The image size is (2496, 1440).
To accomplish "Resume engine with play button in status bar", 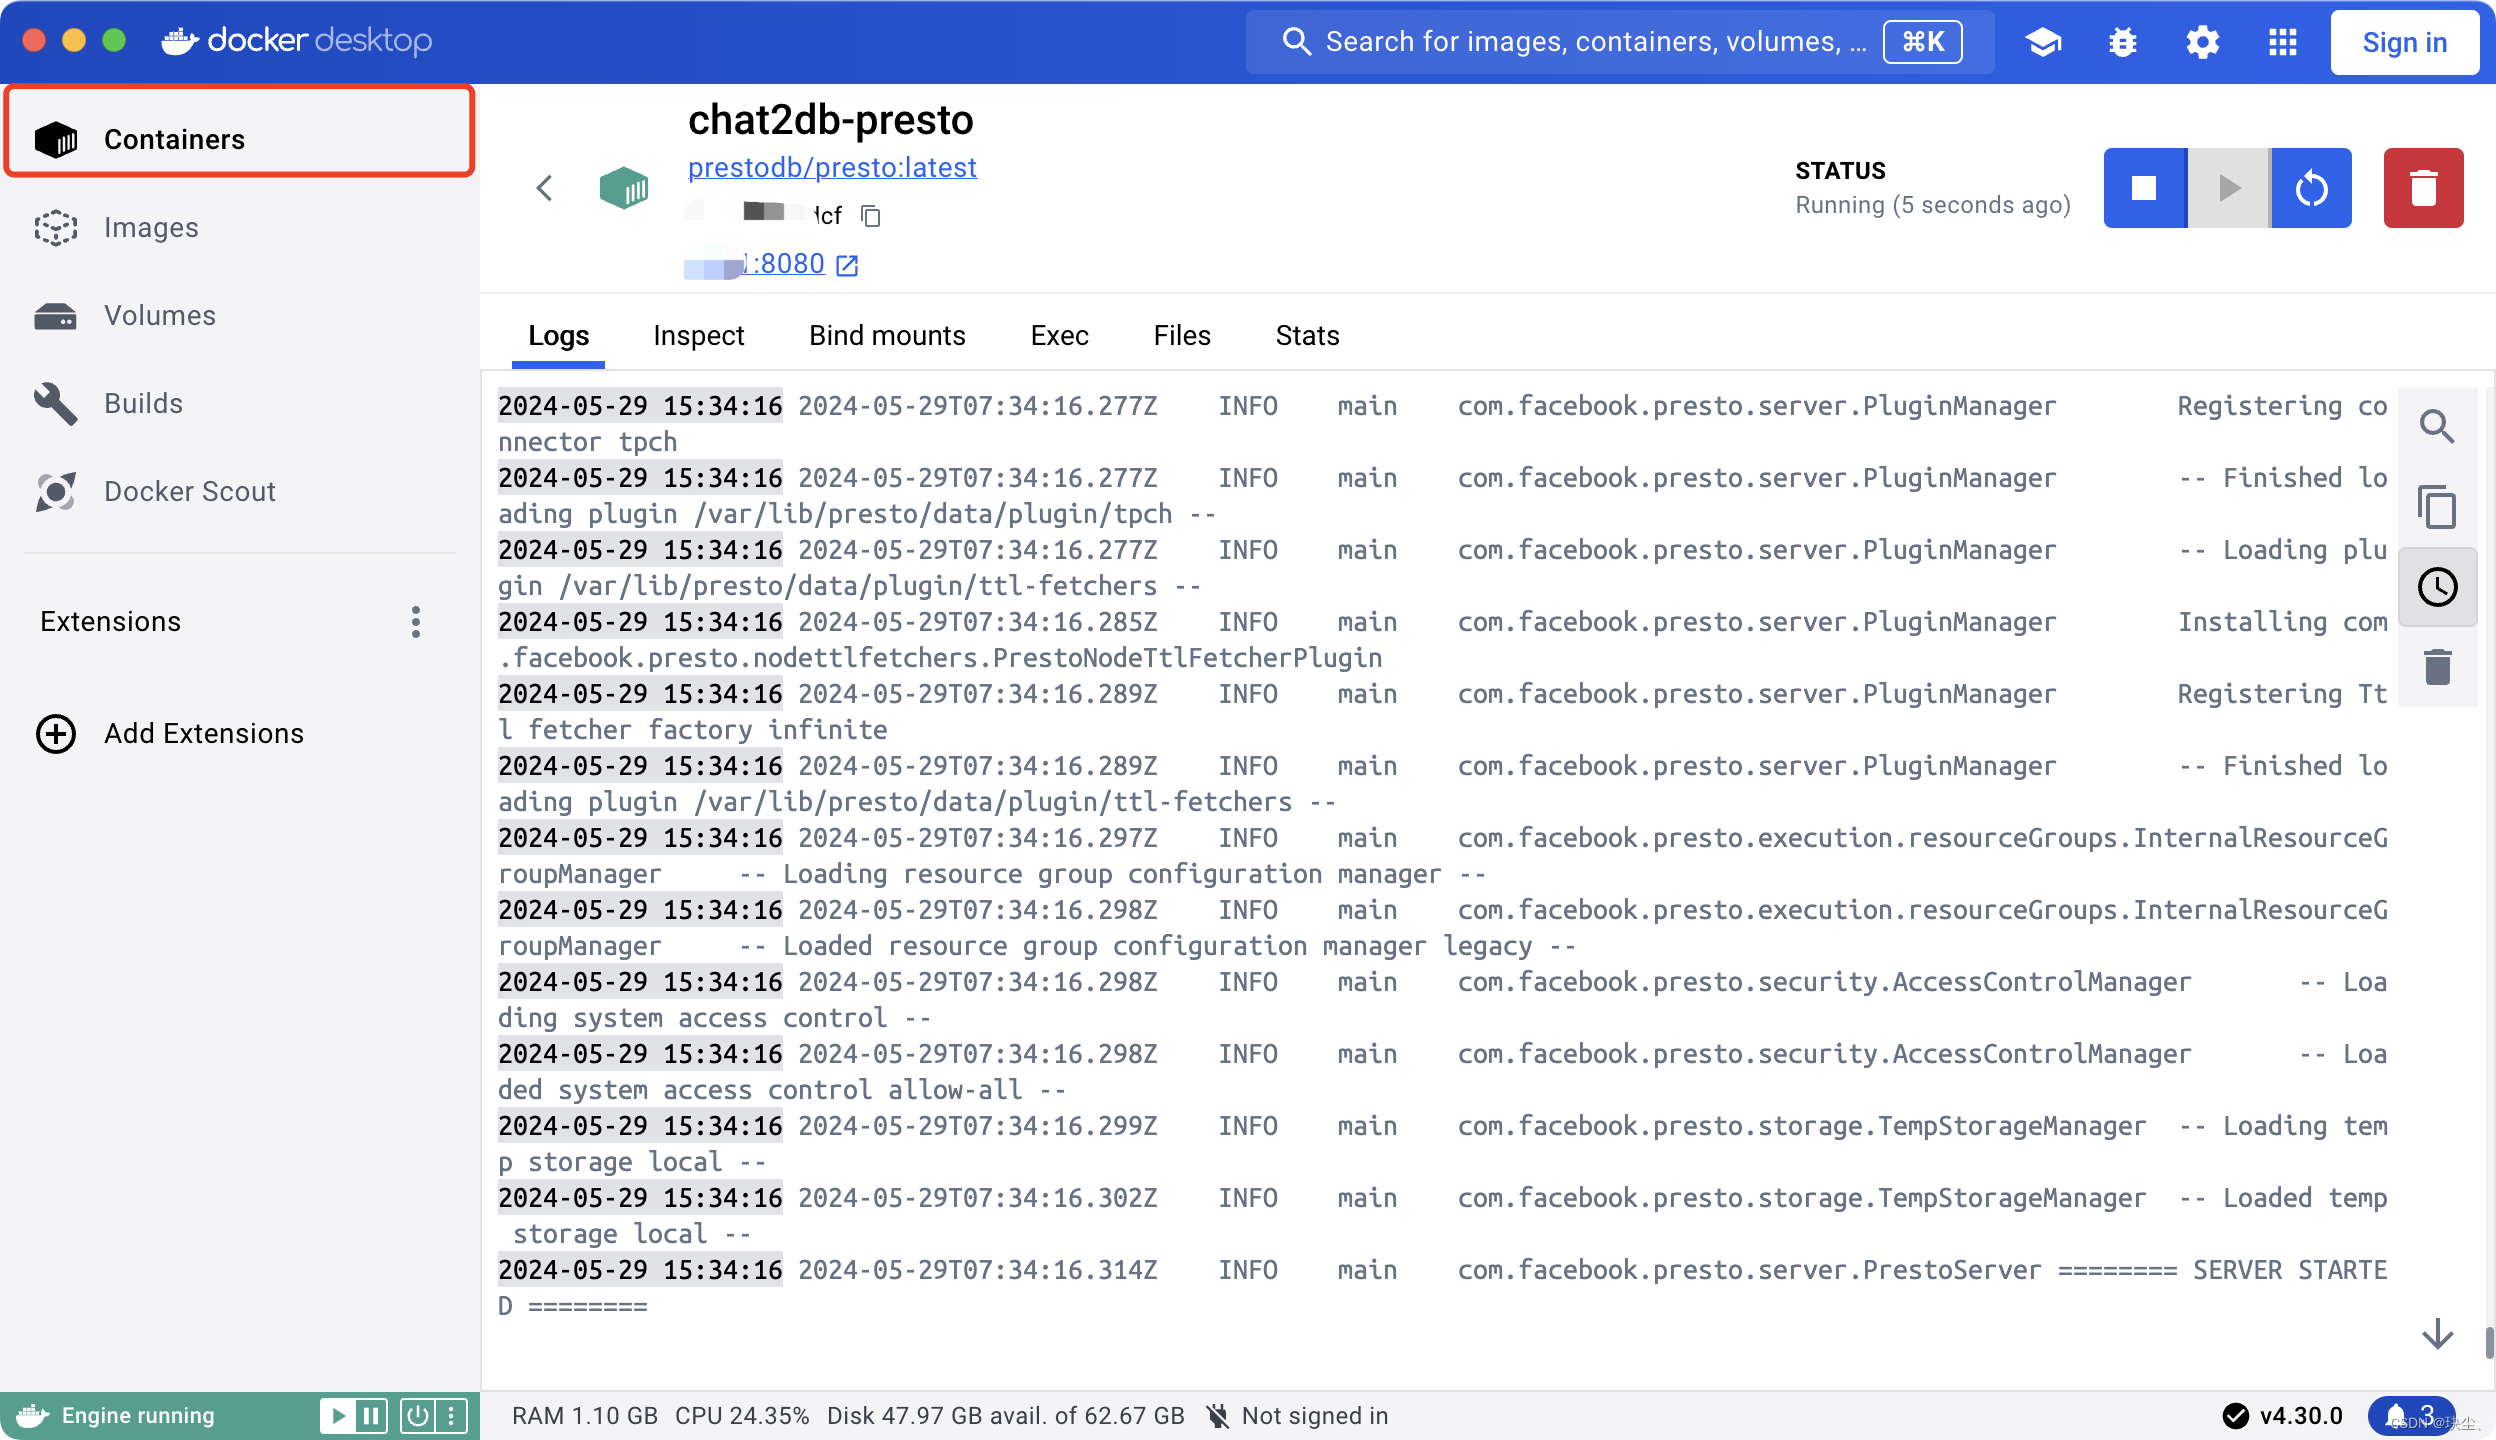I will (x=338, y=1416).
